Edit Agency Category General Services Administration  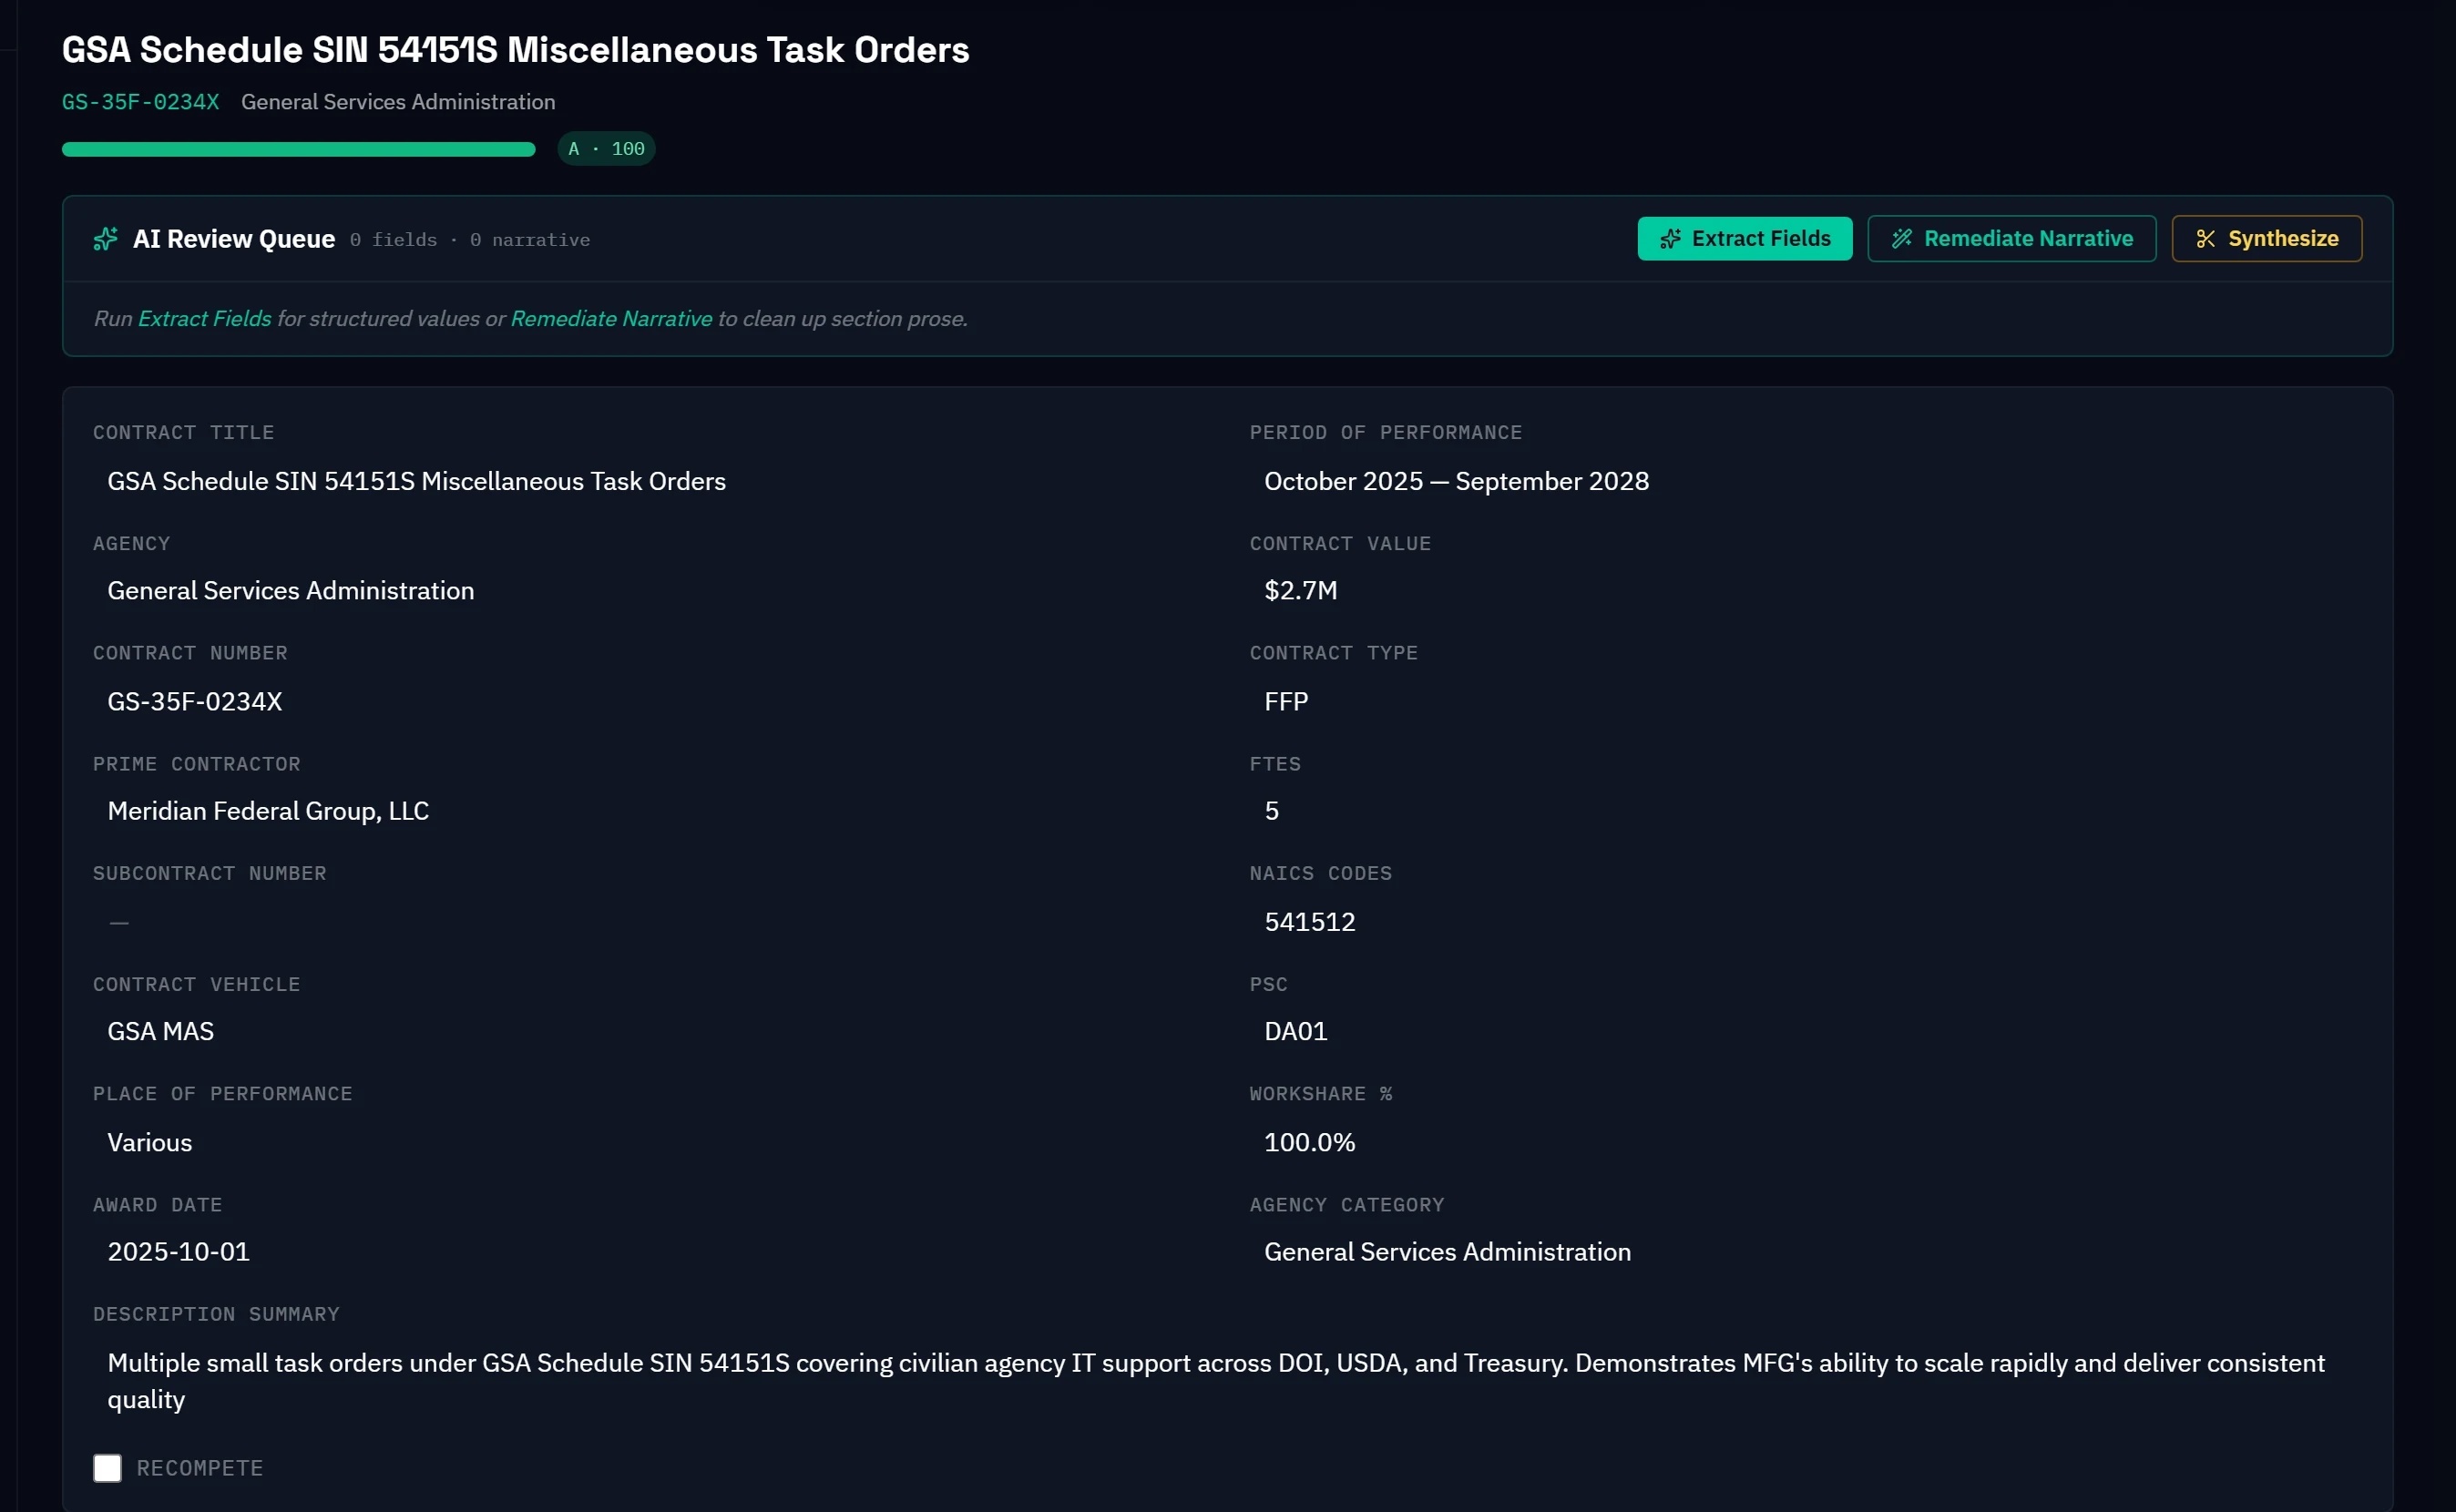coord(1448,1252)
